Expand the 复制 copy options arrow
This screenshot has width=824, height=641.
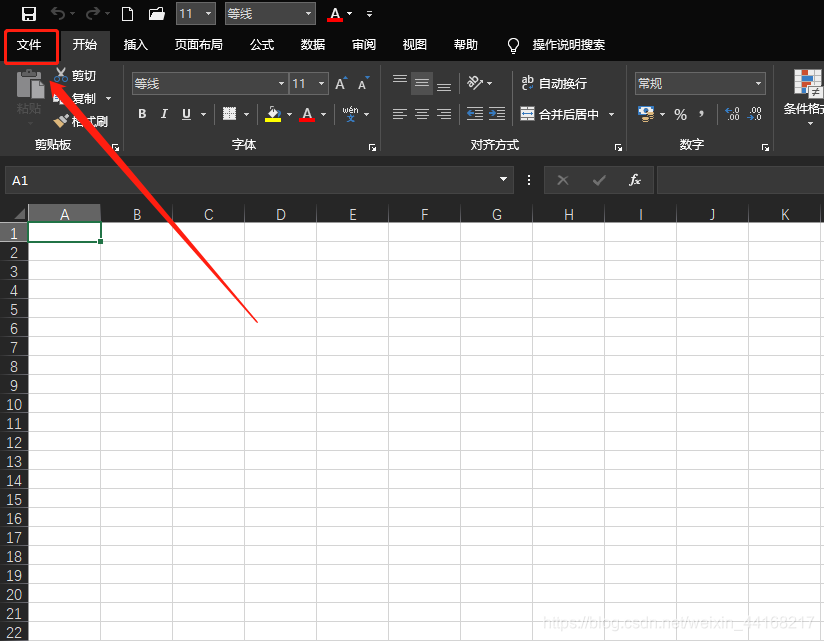pyautogui.click(x=108, y=98)
